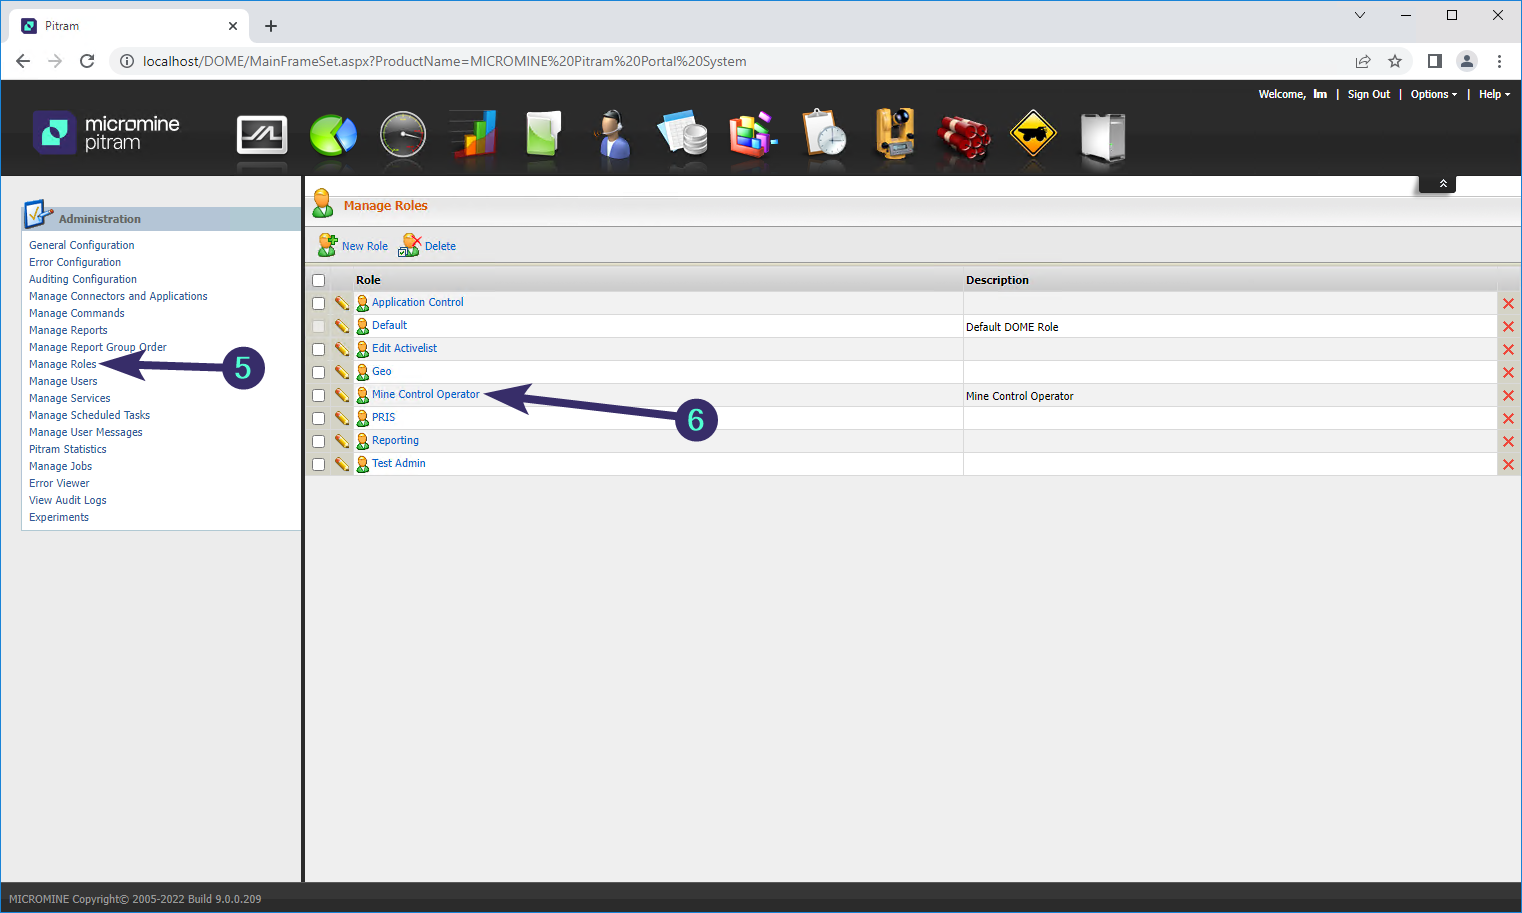Open Manage Users in Administration menu
This screenshot has width=1522, height=913.
point(63,381)
